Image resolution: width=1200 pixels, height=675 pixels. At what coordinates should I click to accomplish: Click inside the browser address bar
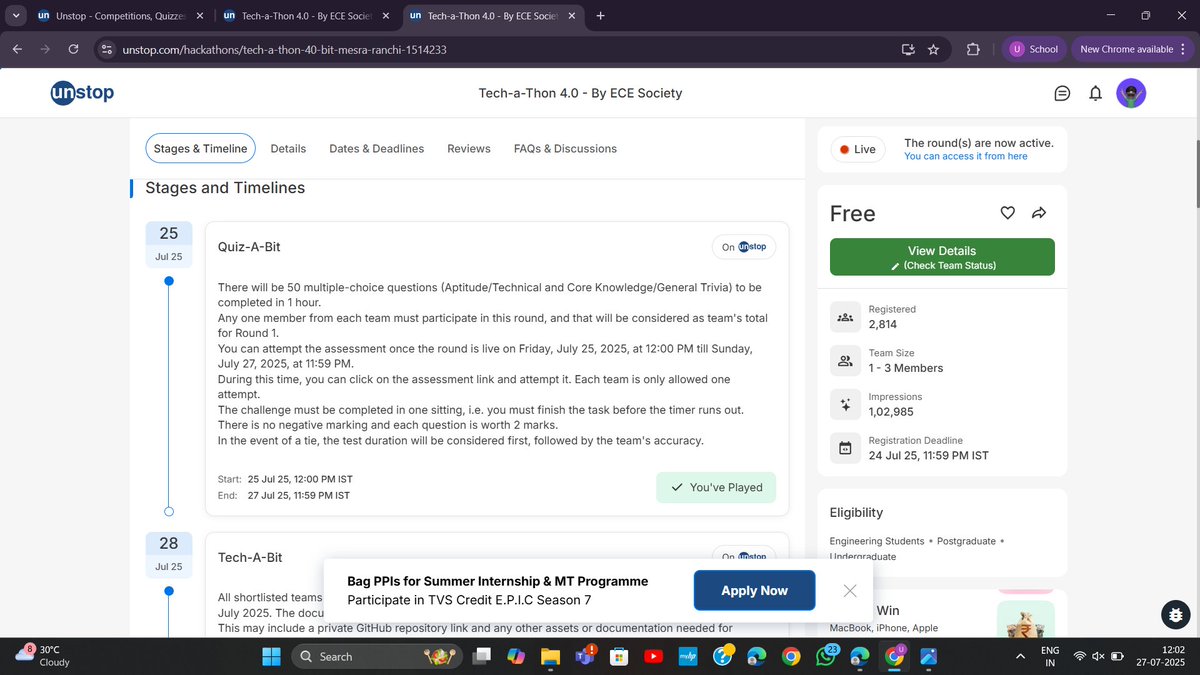coord(300,48)
